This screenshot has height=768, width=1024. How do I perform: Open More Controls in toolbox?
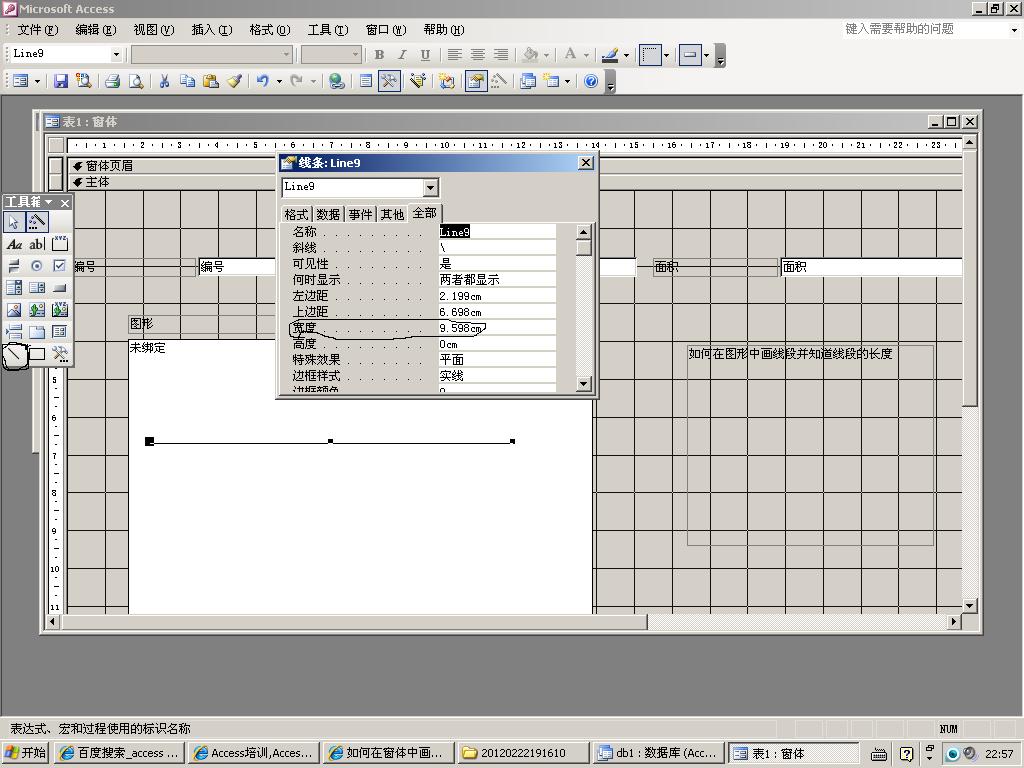click(x=59, y=354)
